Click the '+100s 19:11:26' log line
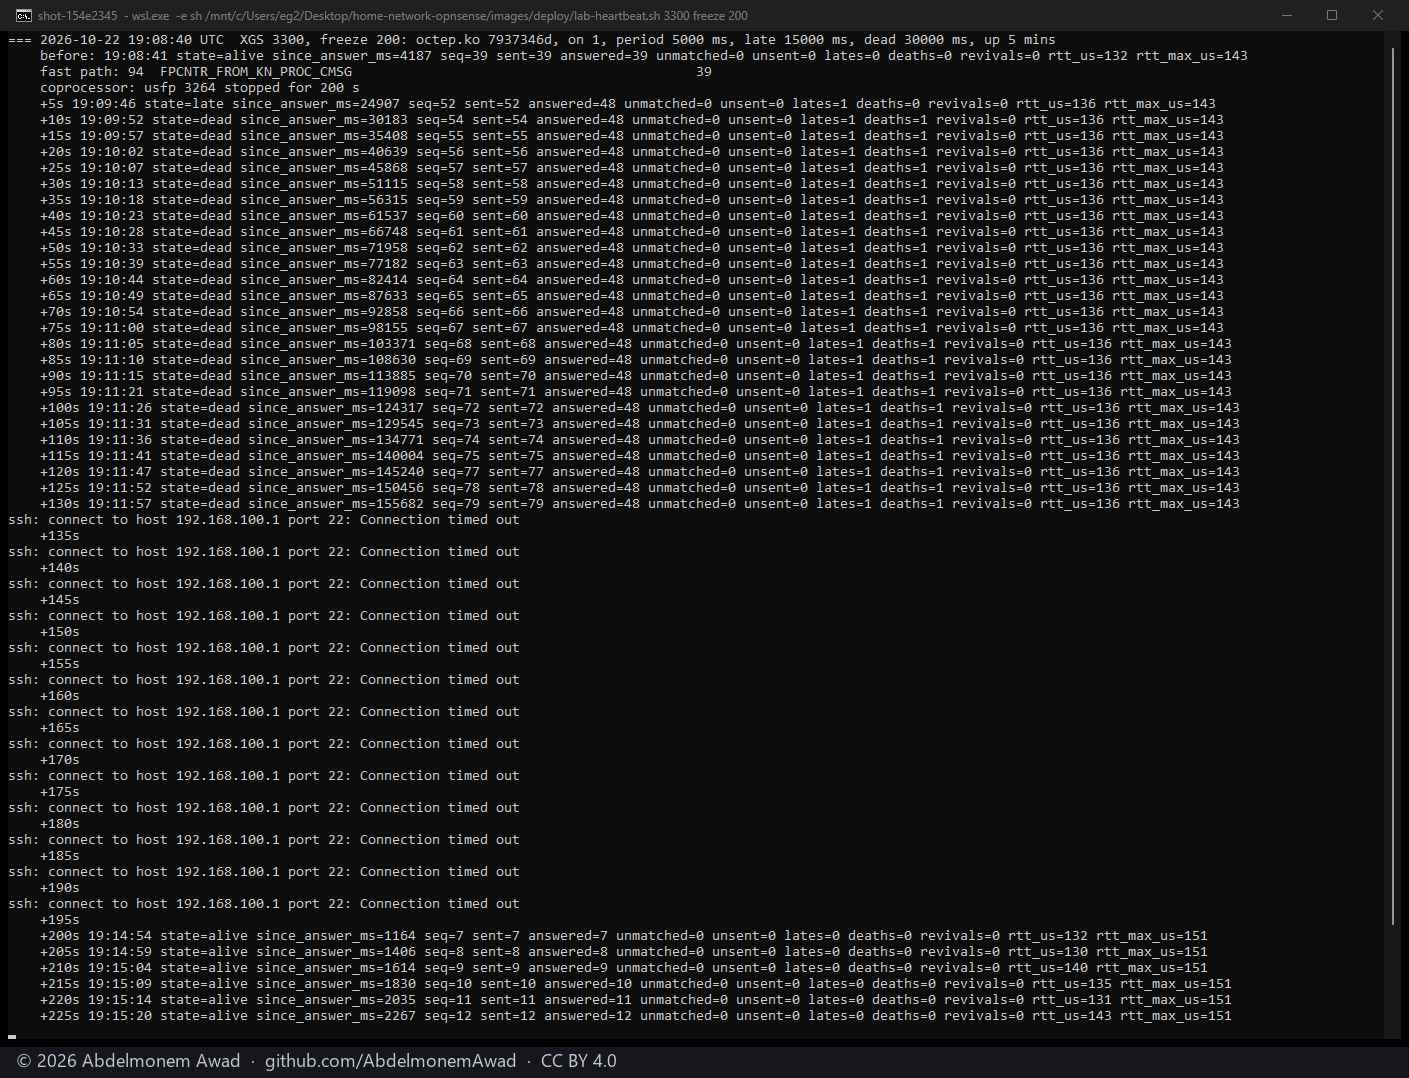This screenshot has width=1409, height=1078. (x=640, y=408)
